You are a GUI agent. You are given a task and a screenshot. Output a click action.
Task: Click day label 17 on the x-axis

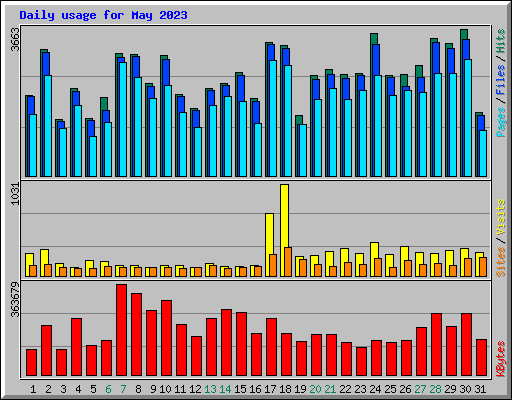[270, 389]
